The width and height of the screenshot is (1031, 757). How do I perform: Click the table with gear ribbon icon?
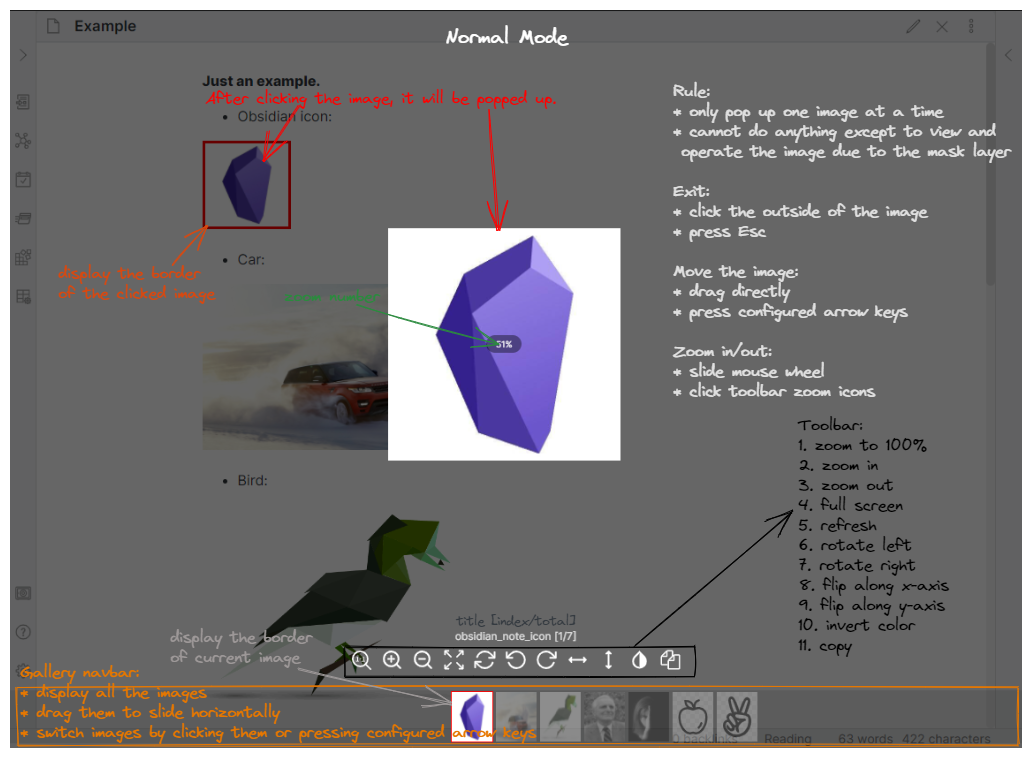23,297
